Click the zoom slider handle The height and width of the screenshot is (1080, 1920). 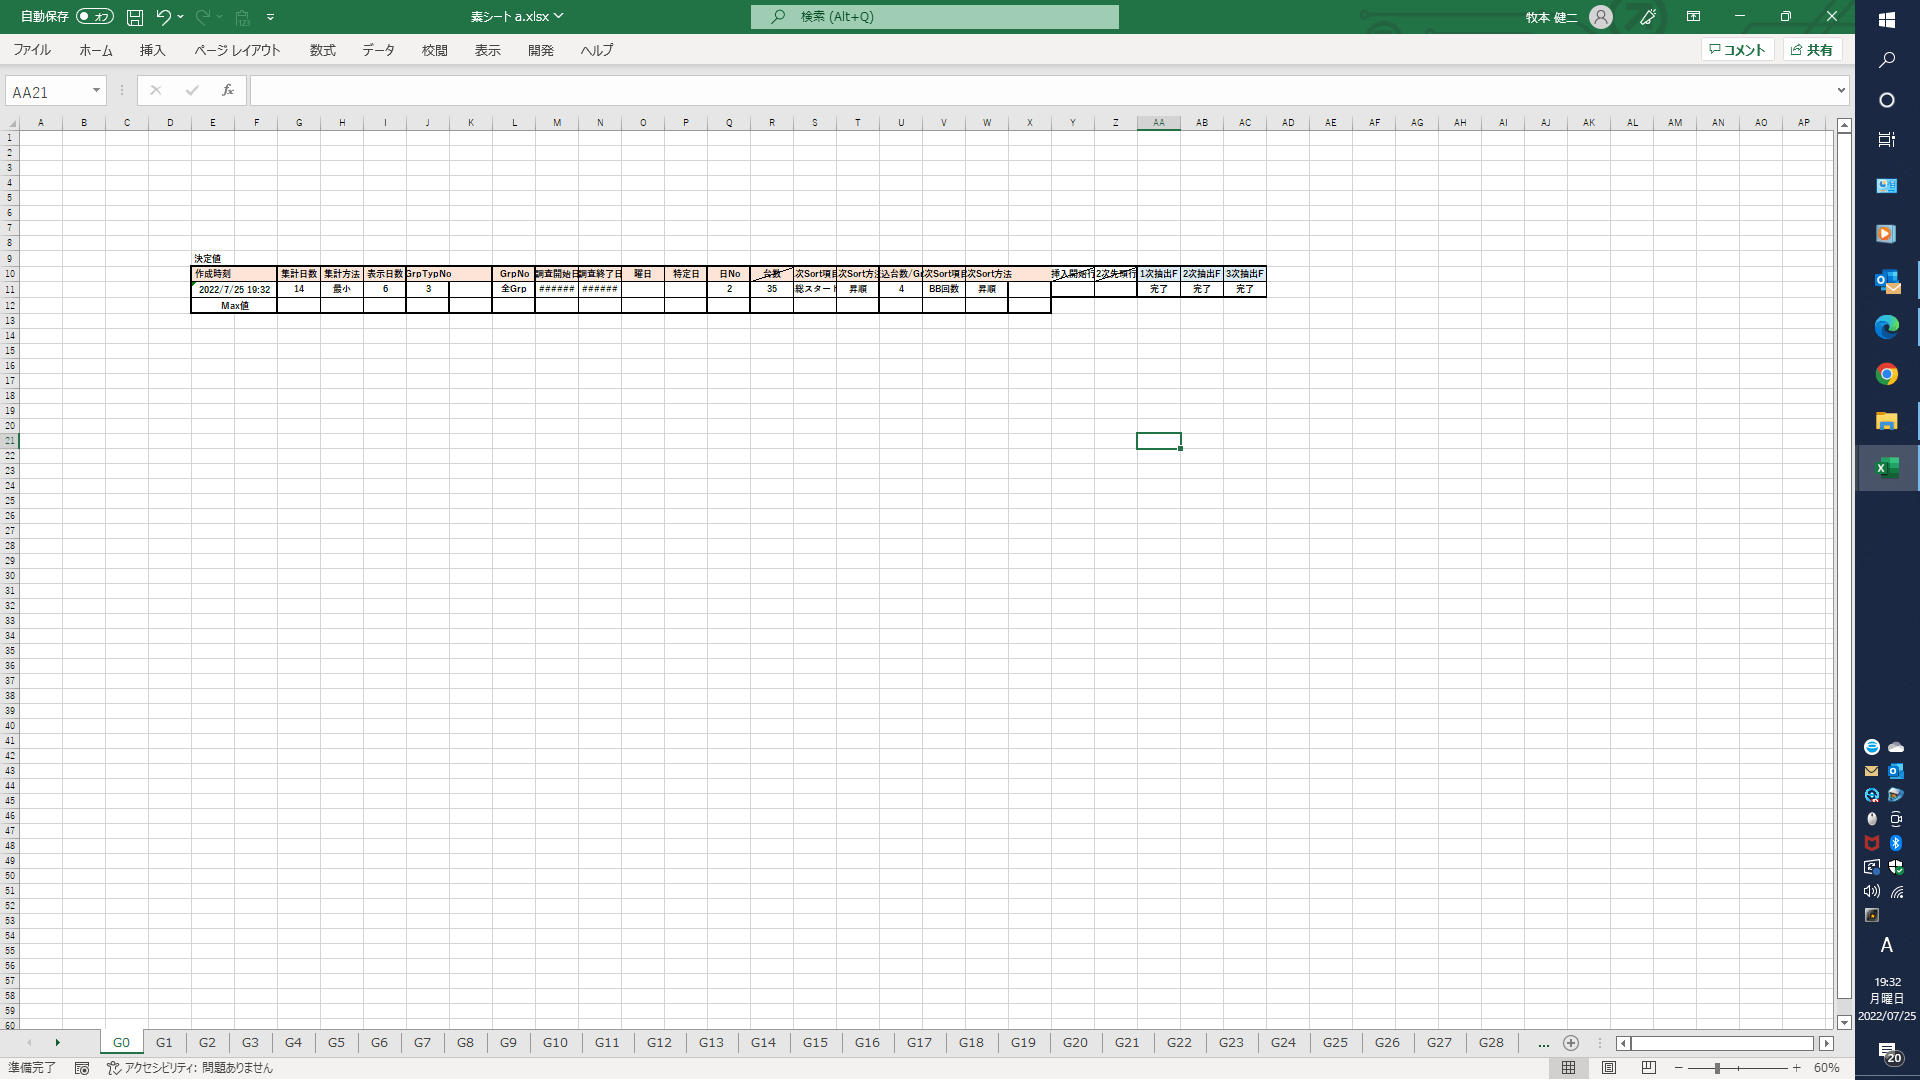(1717, 1068)
